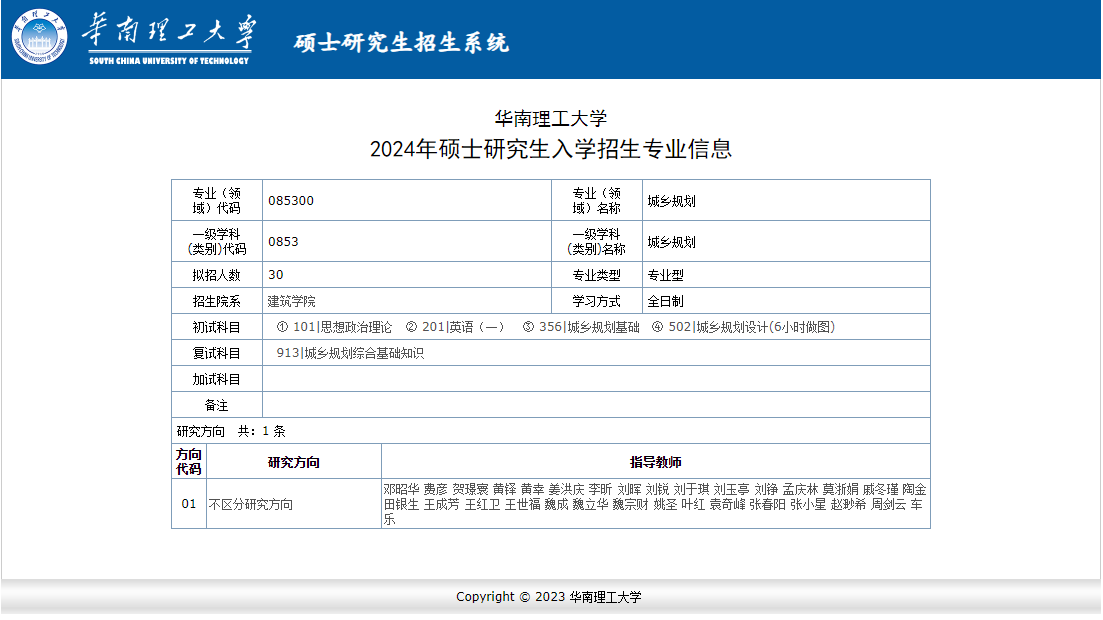Click the 不区分研究方向 research direction cell
Screen dimensions: 1103x620
pos(251,505)
